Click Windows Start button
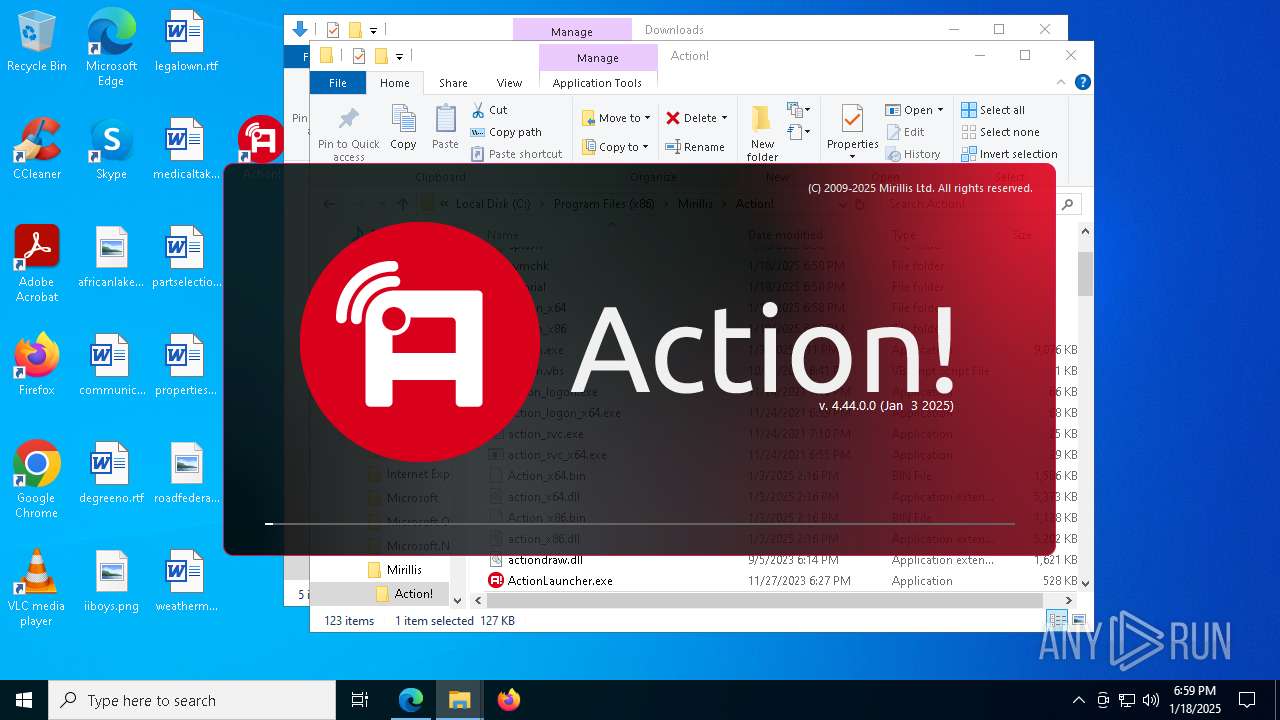The image size is (1280, 720). (x=24, y=700)
